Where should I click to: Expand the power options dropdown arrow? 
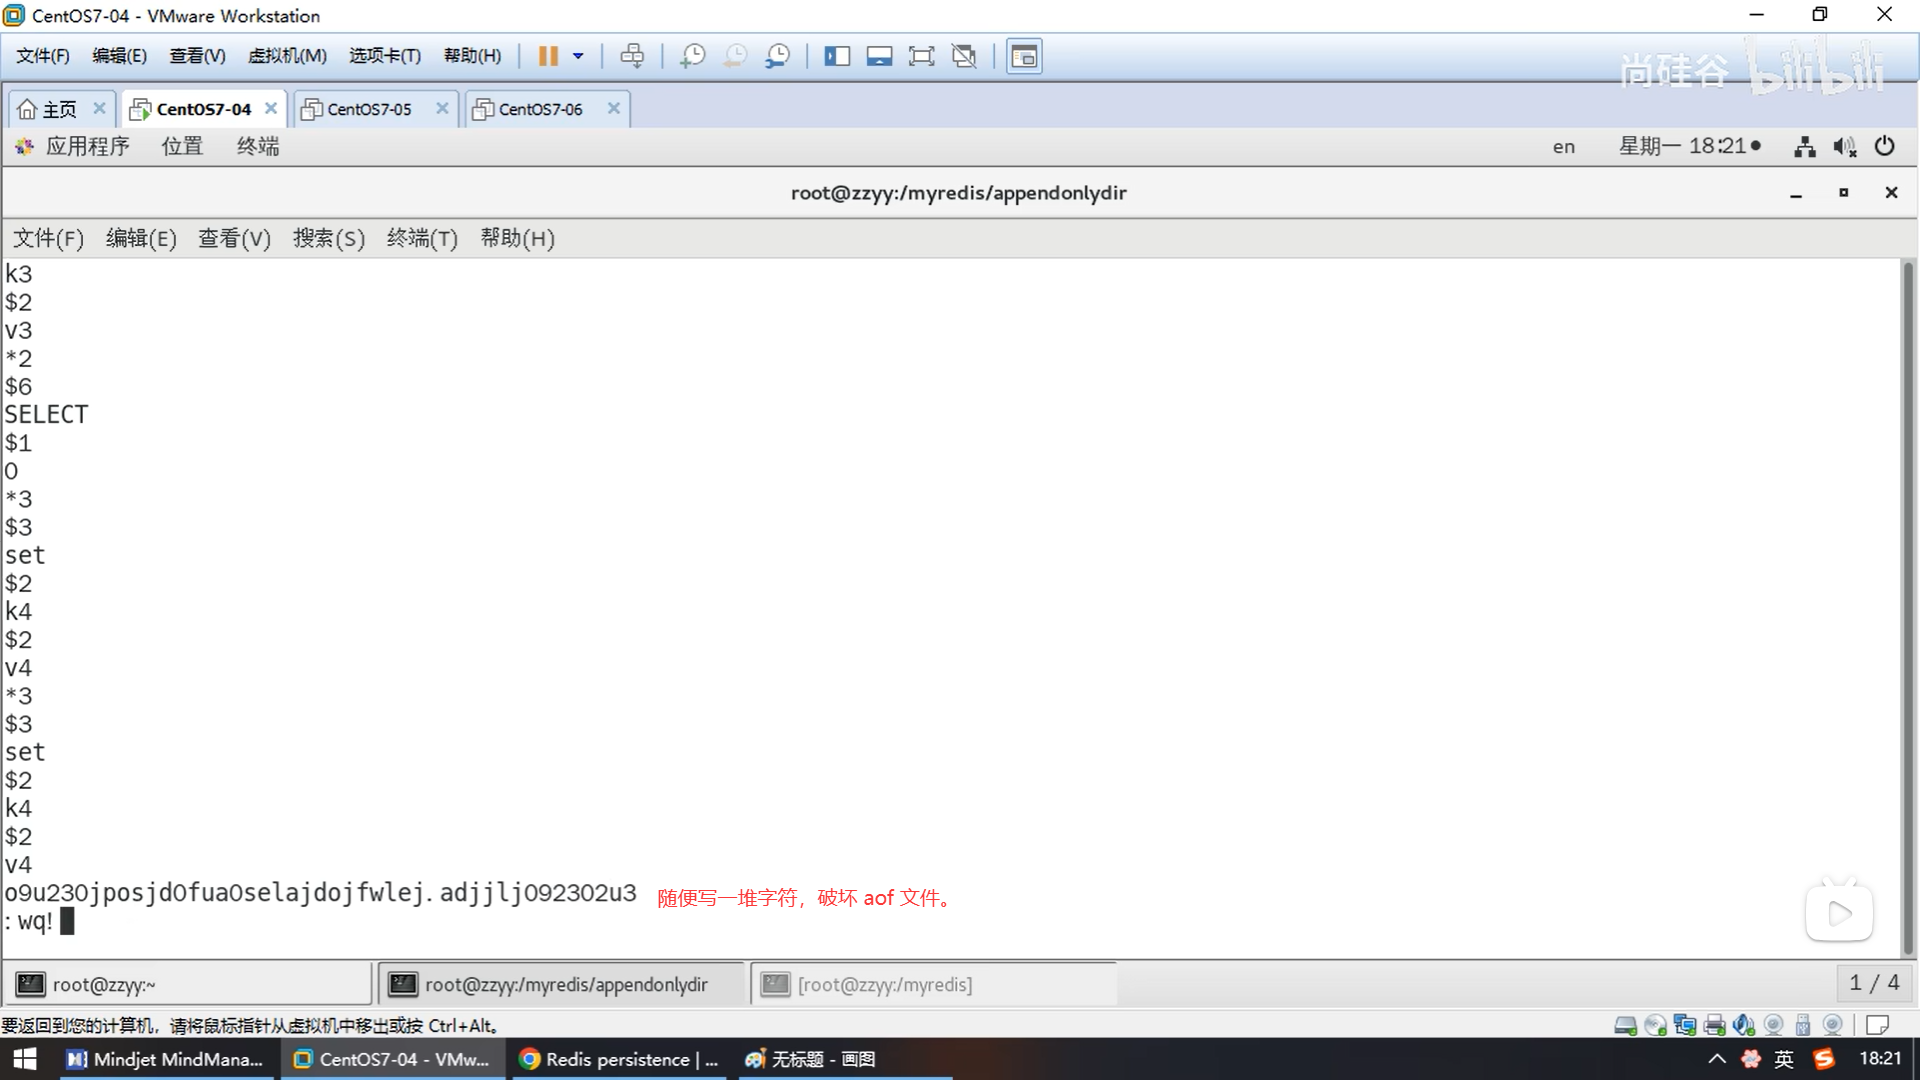coord(578,56)
